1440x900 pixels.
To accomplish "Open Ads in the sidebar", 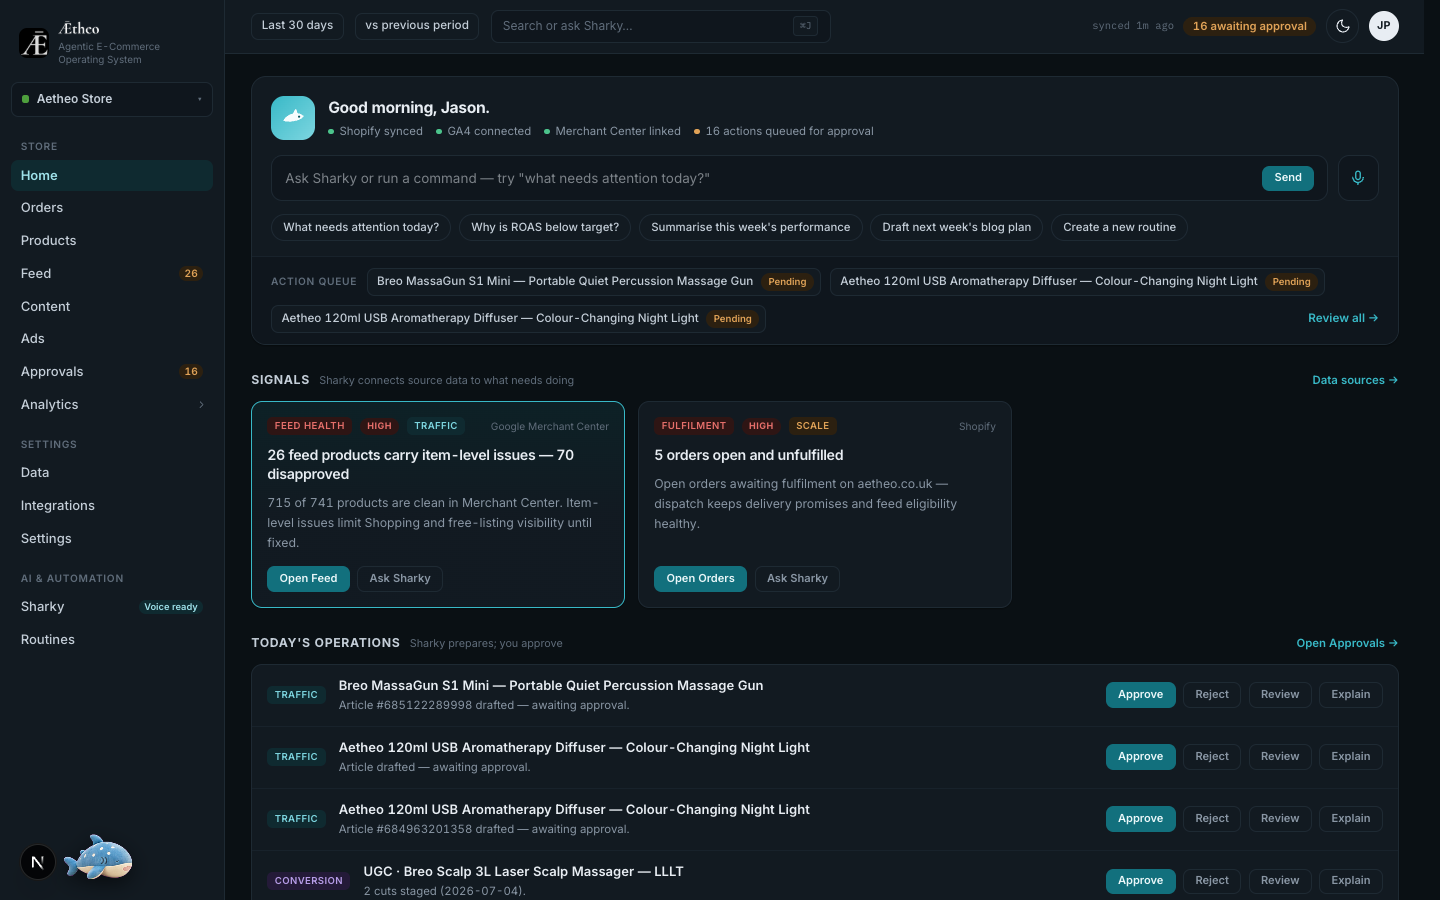I will (x=112, y=339).
